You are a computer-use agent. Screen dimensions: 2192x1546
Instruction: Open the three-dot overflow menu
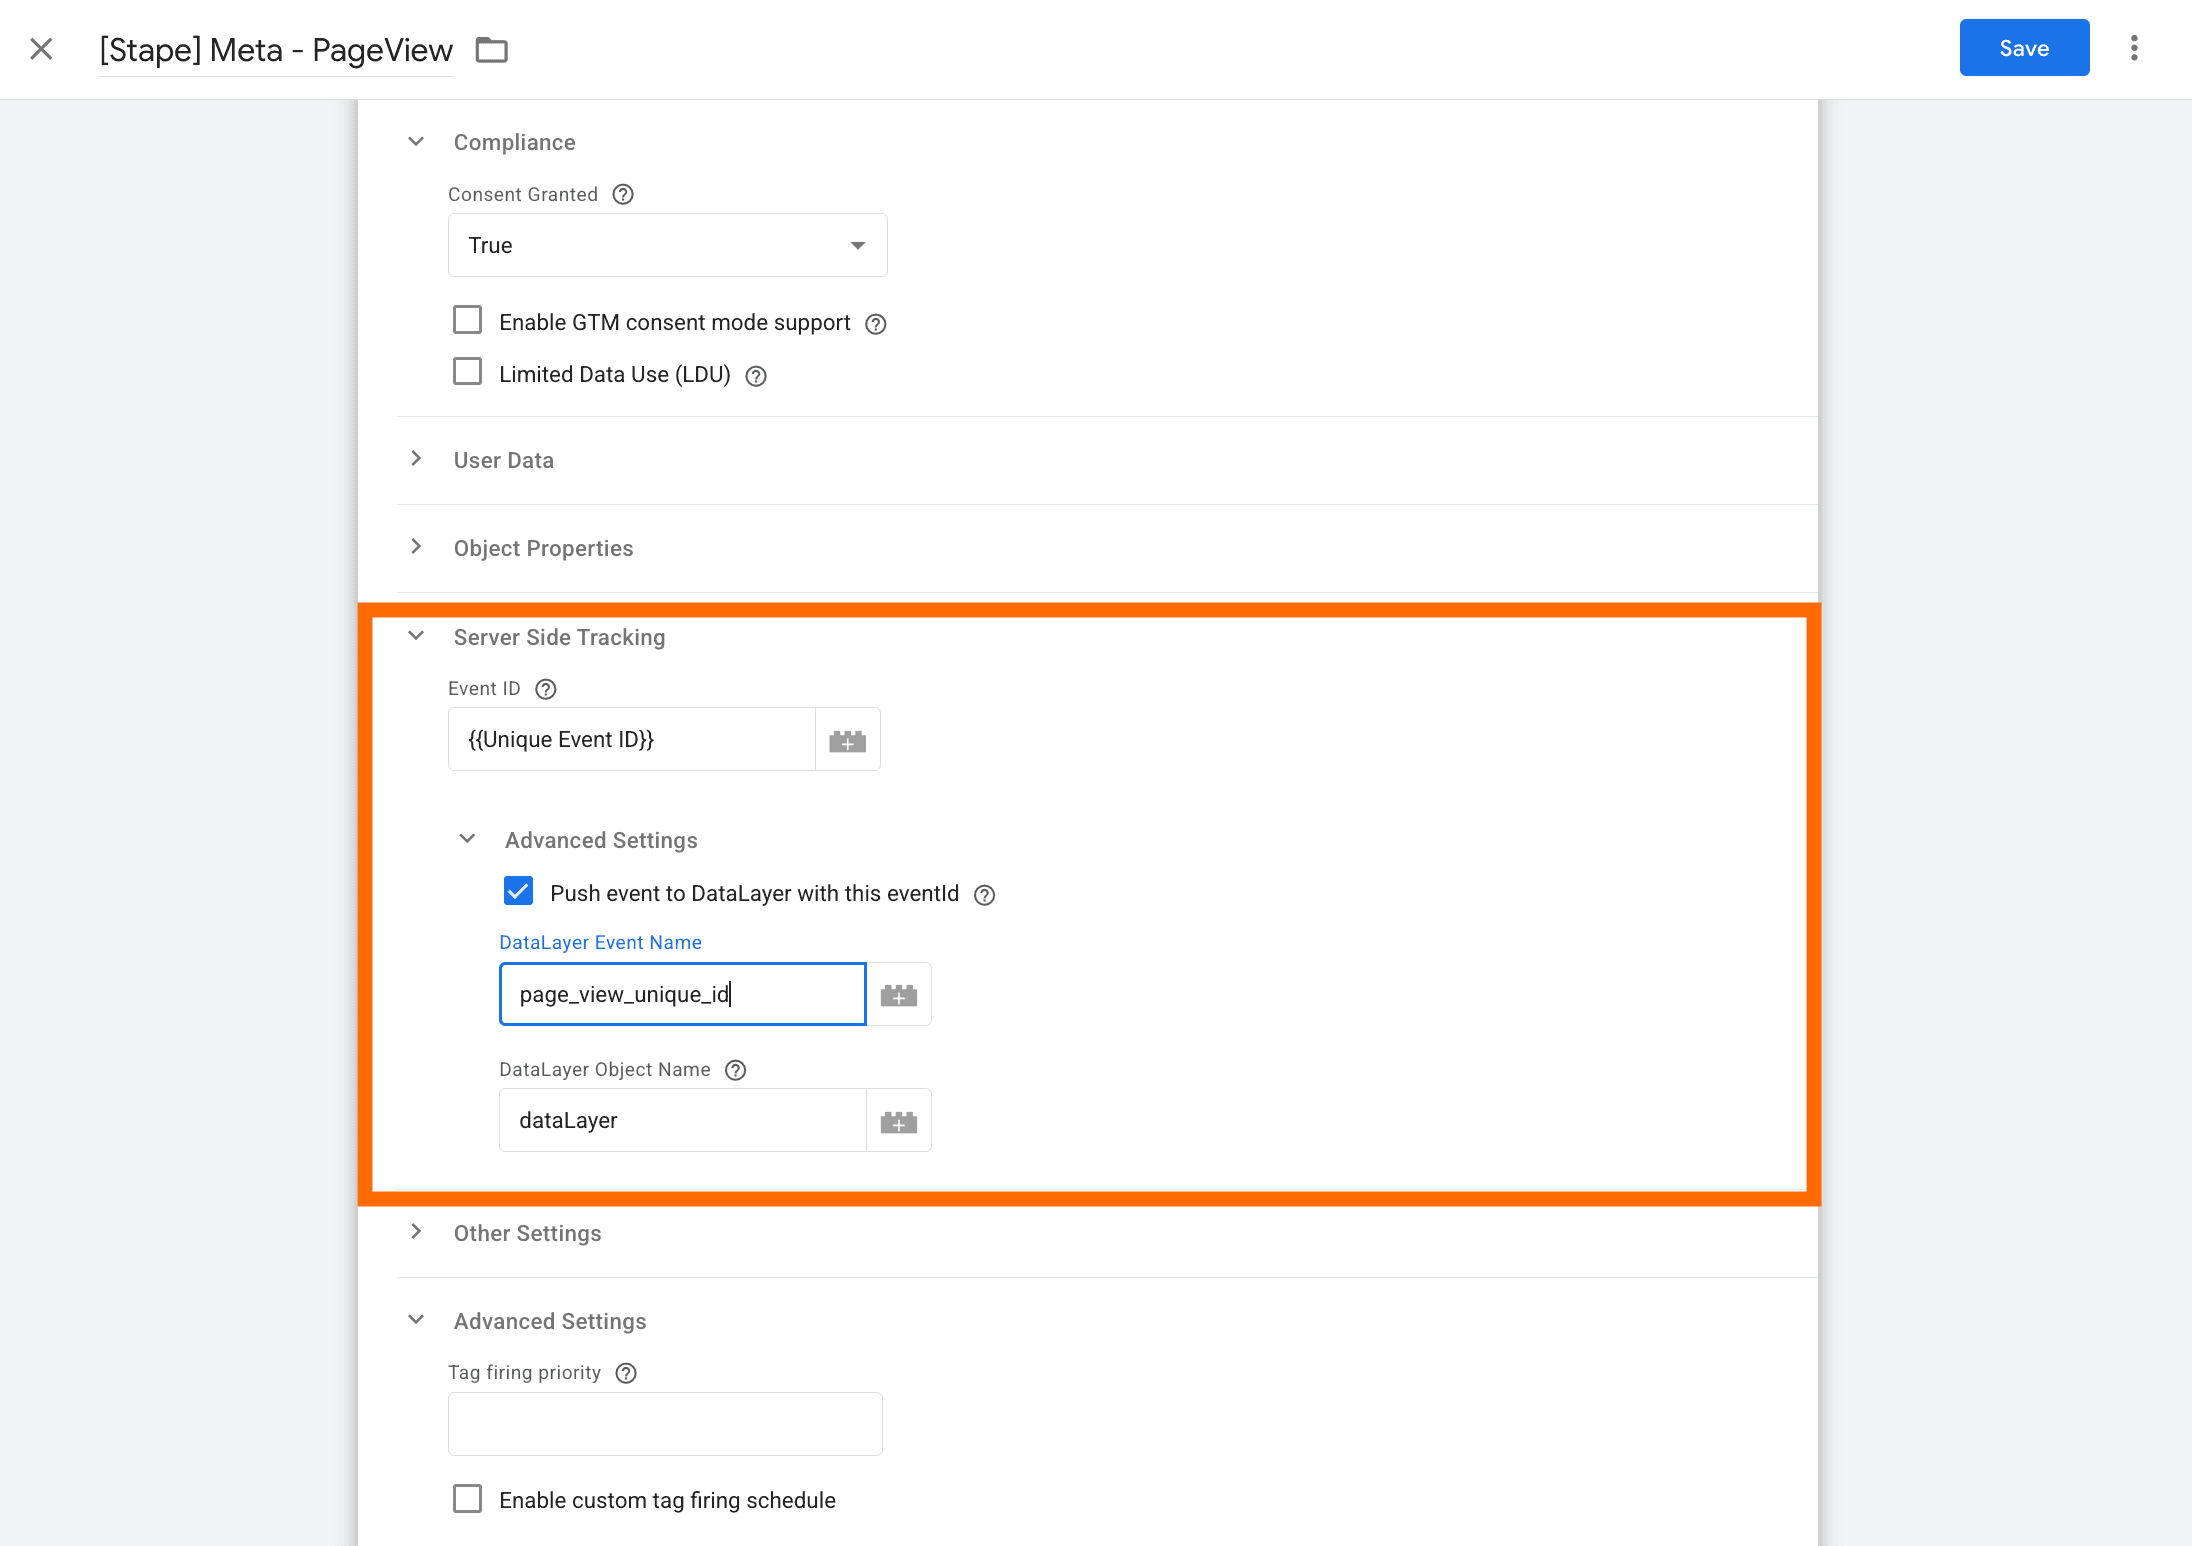[2134, 47]
